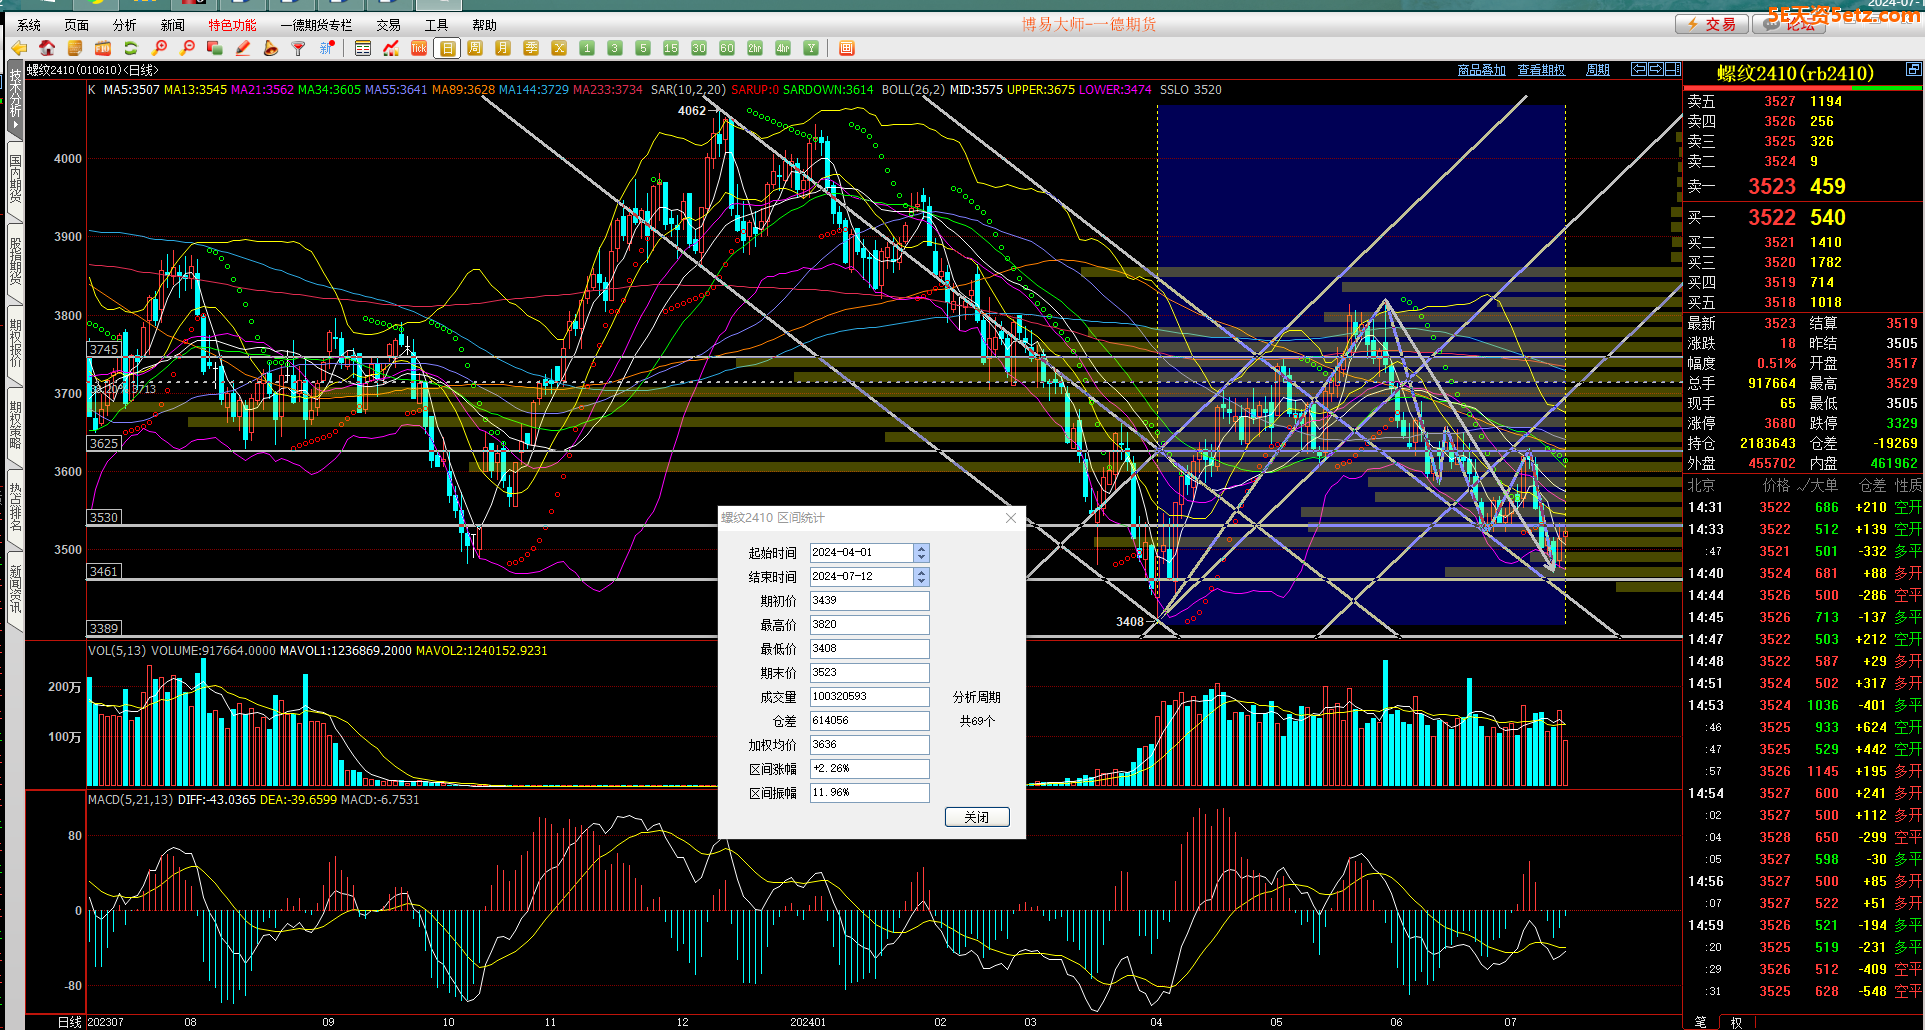
Task: Open the quote list table icon
Action: click(363, 48)
